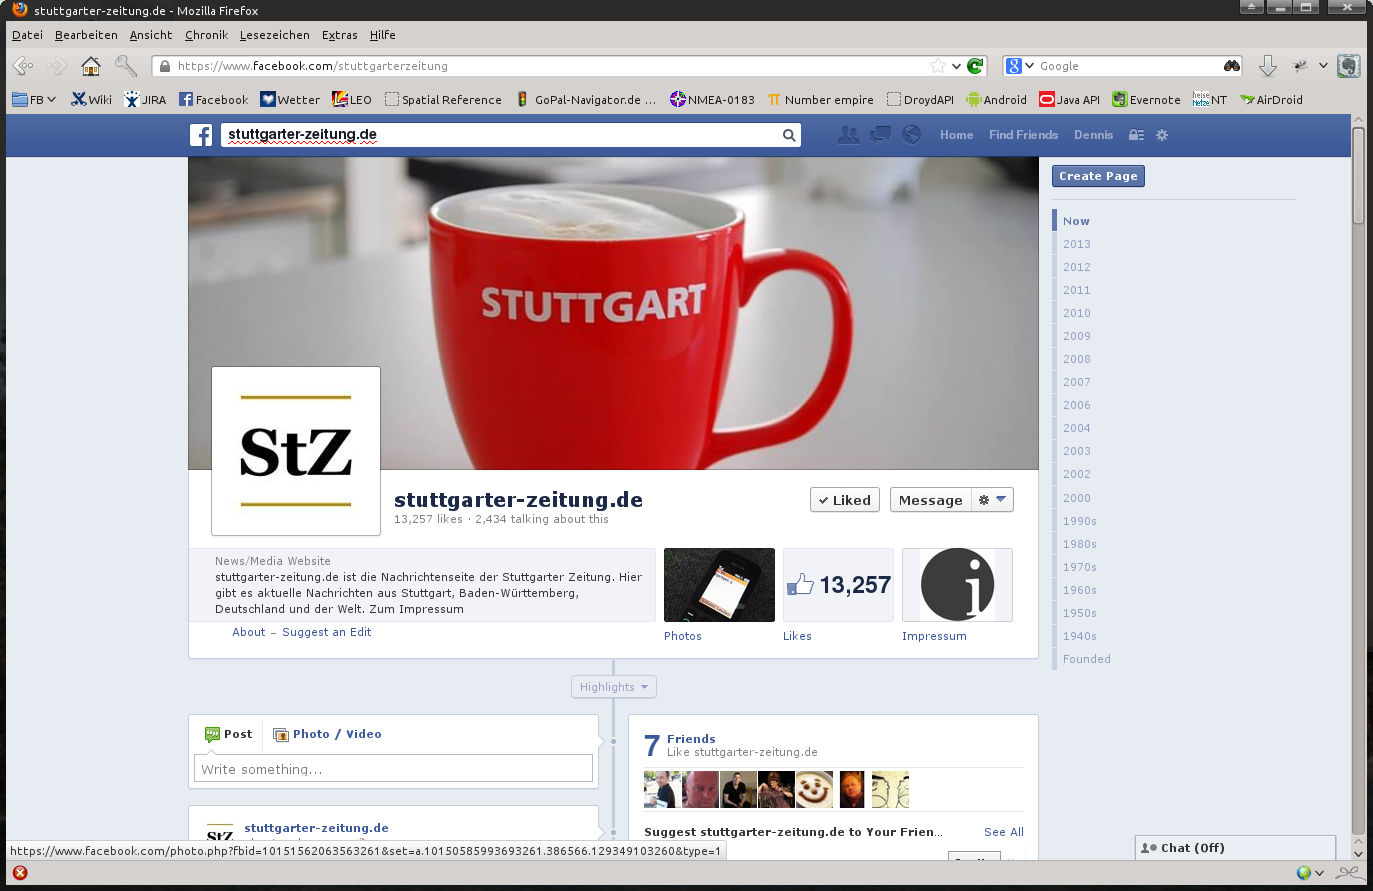
Task: Go back with the browser back arrow
Action: pos(22,66)
